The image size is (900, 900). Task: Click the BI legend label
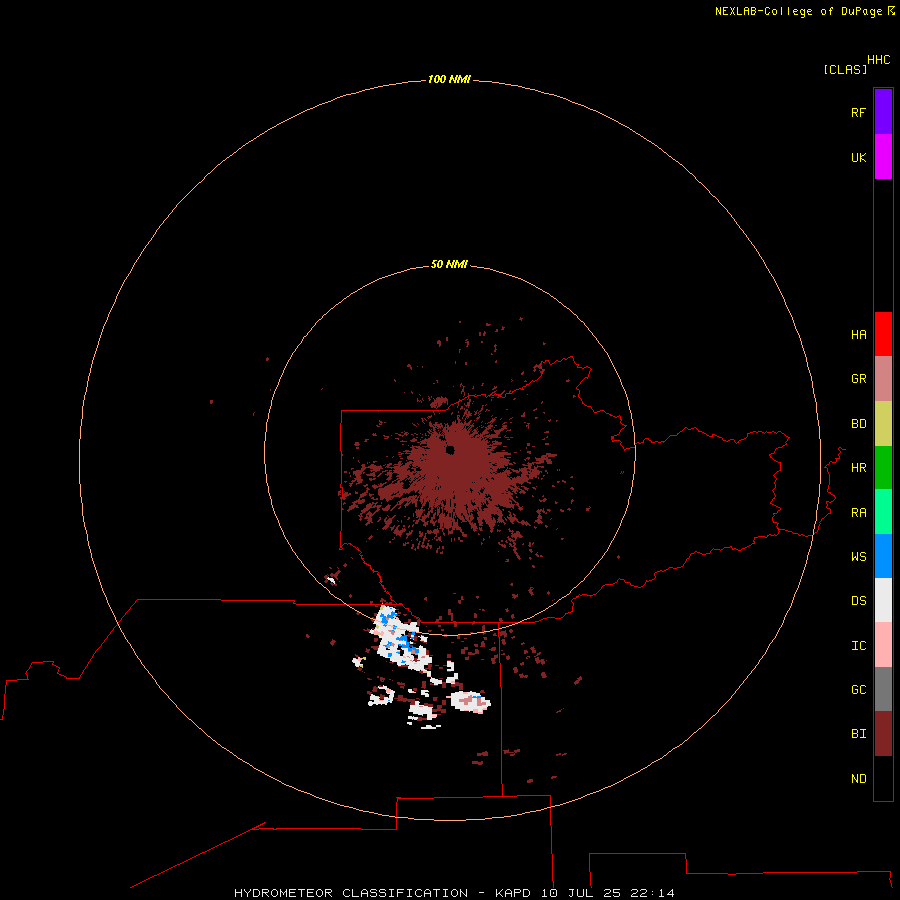(858, 734)
